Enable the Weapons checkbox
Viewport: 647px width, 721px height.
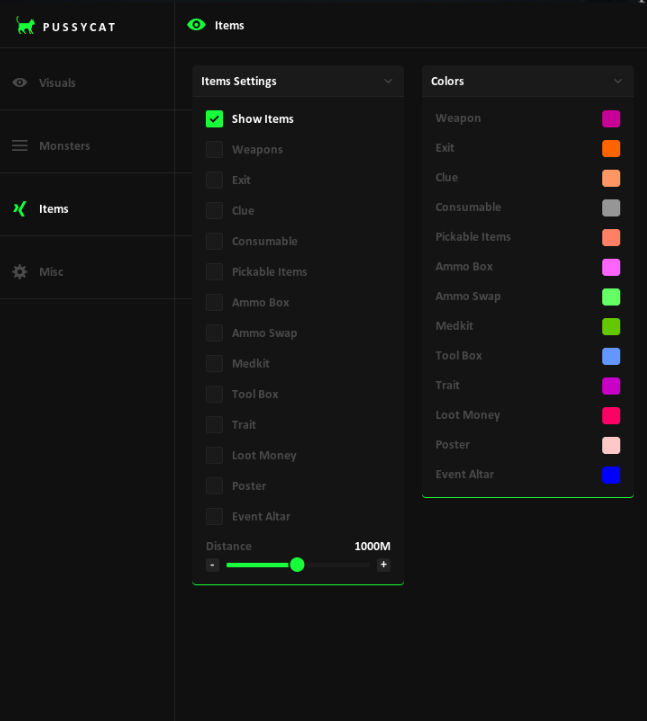point(214,149)
